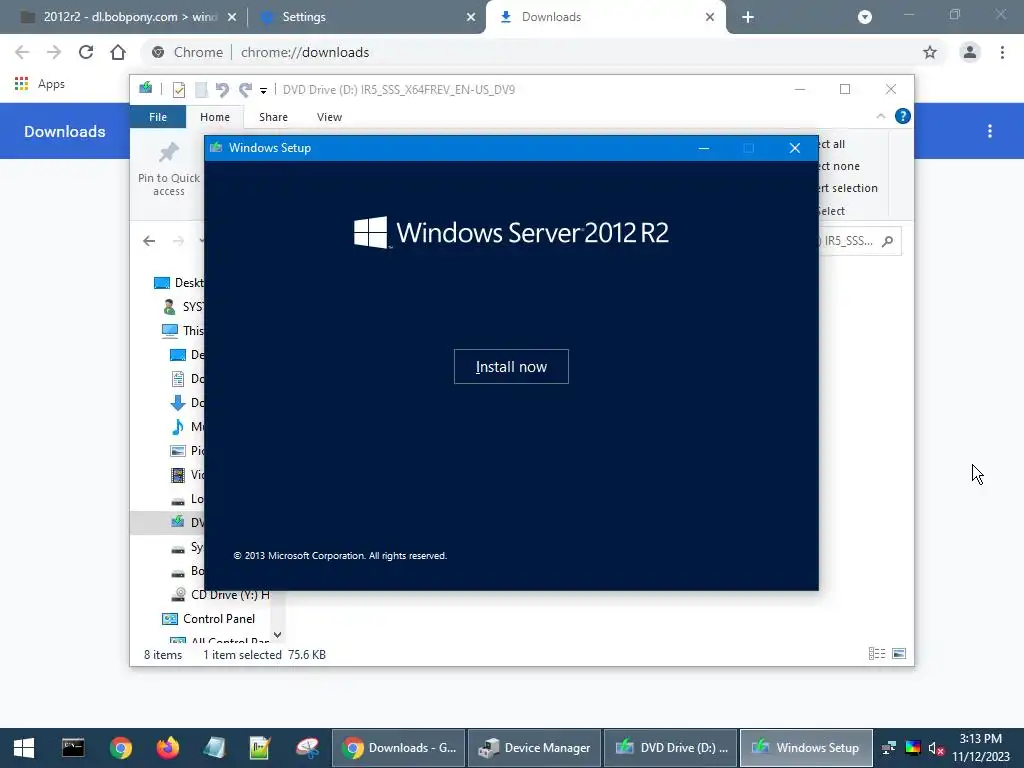Click the Chrome Home icon
1024x768 pixels.
point(118,52)
